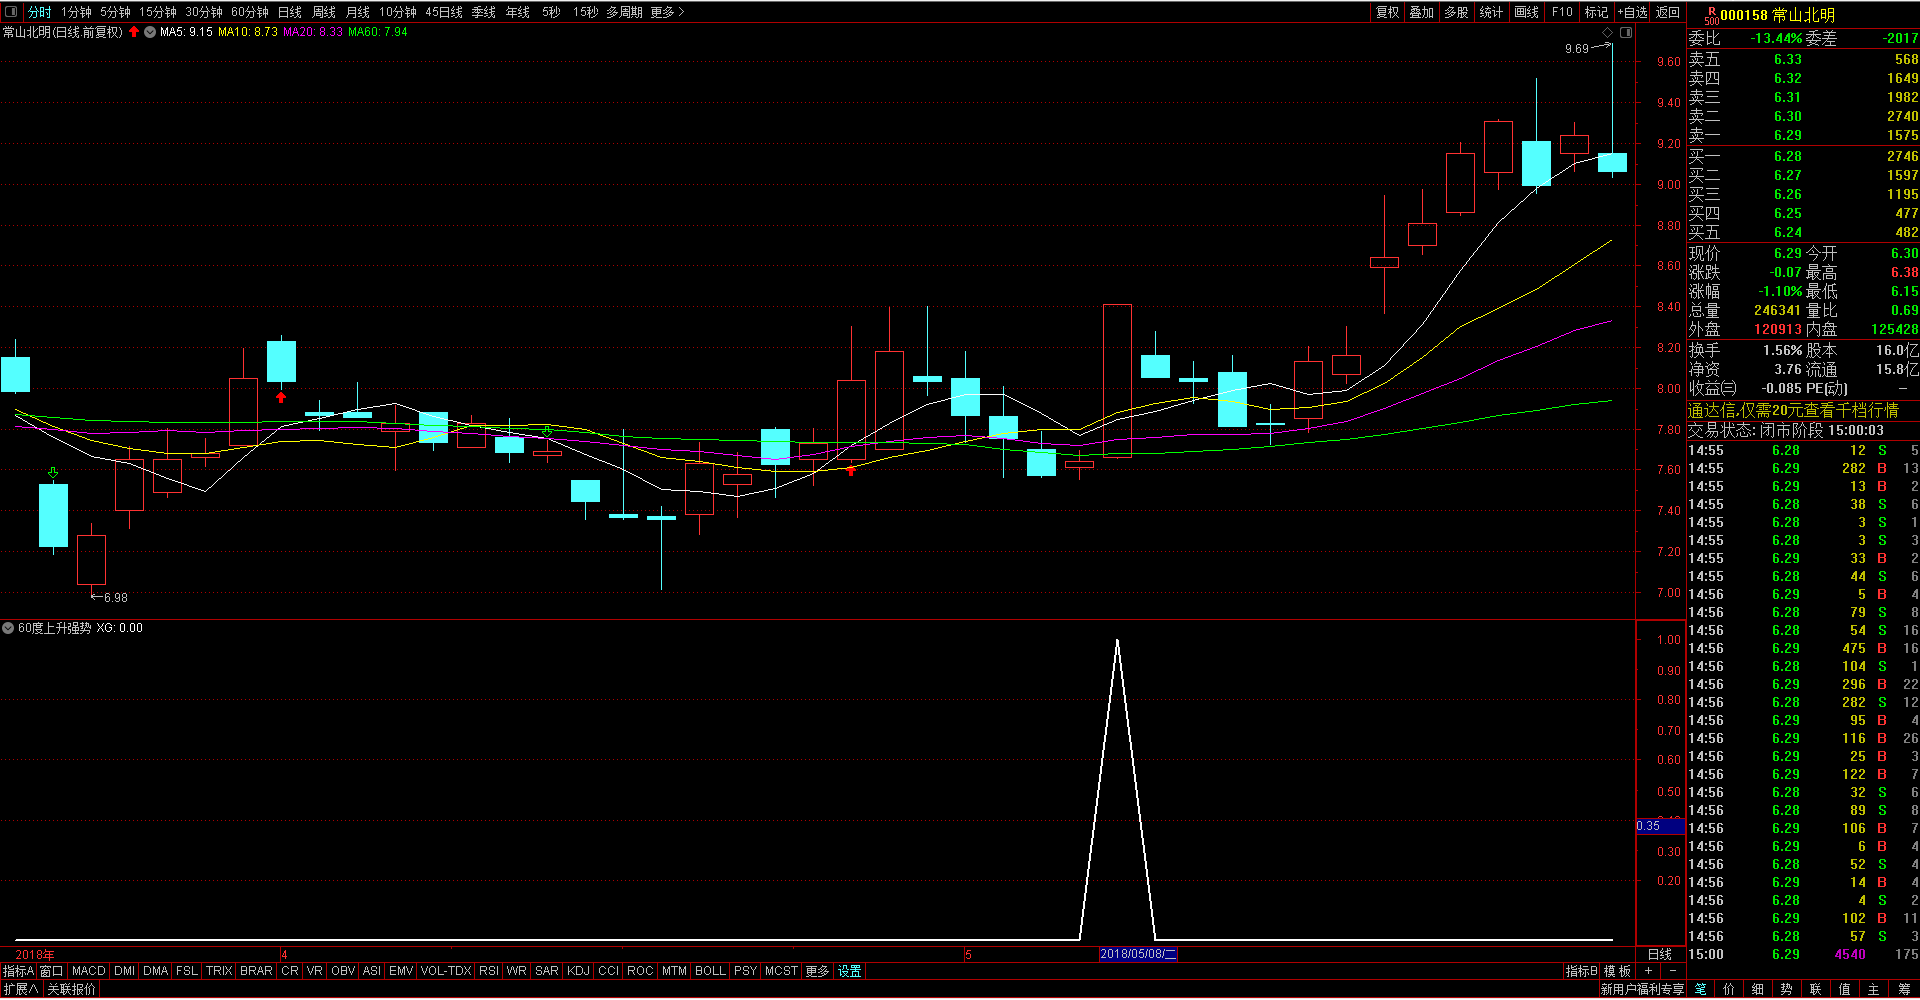This screenshot has height=1000, width=1920.
Task: Select 细 tab in bottom-right panel
Action: (x=1758, y=989)
